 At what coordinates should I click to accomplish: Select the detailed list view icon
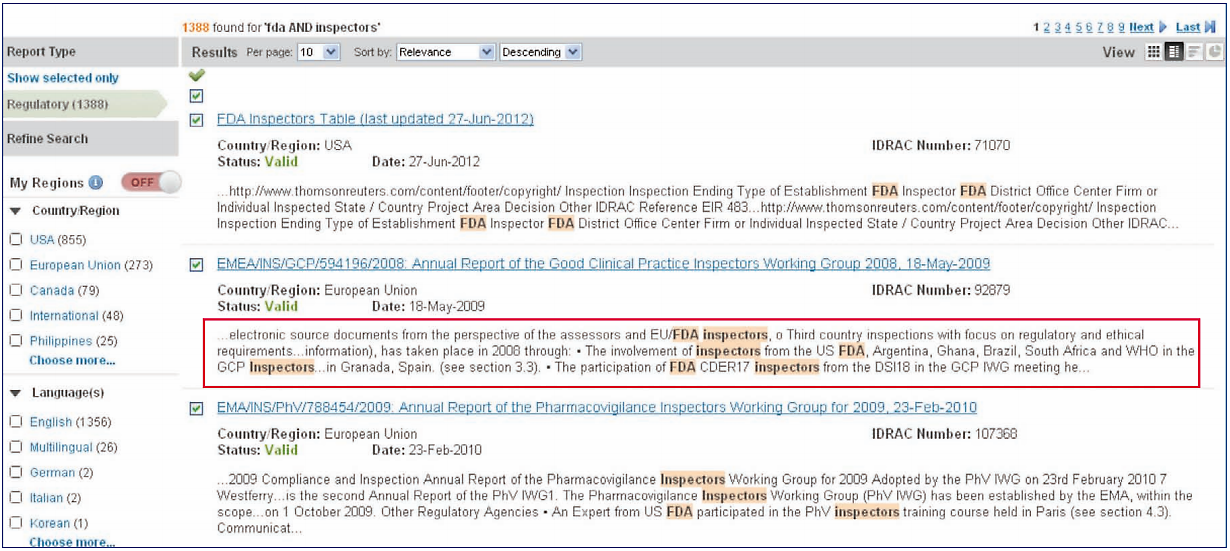click(x=1176, y=52)
